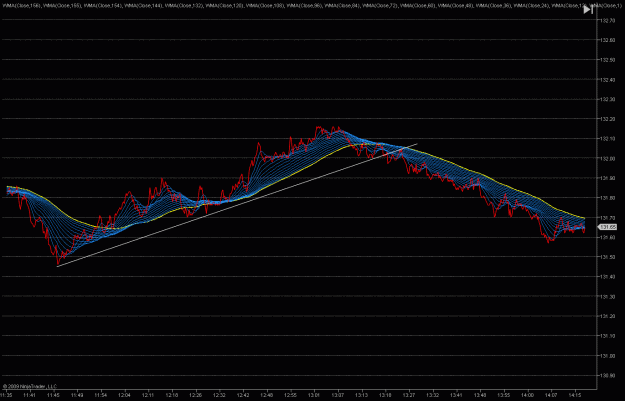The image size is (625, 401).
Task: Click the 12:18 time axis label
Action: [172, 395]
